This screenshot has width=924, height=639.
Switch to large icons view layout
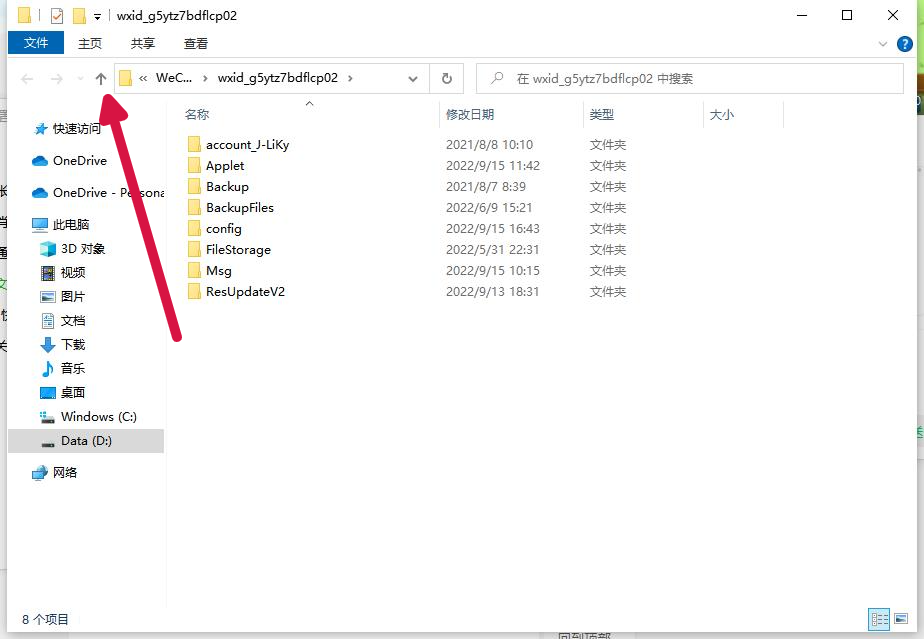point(901,619)
